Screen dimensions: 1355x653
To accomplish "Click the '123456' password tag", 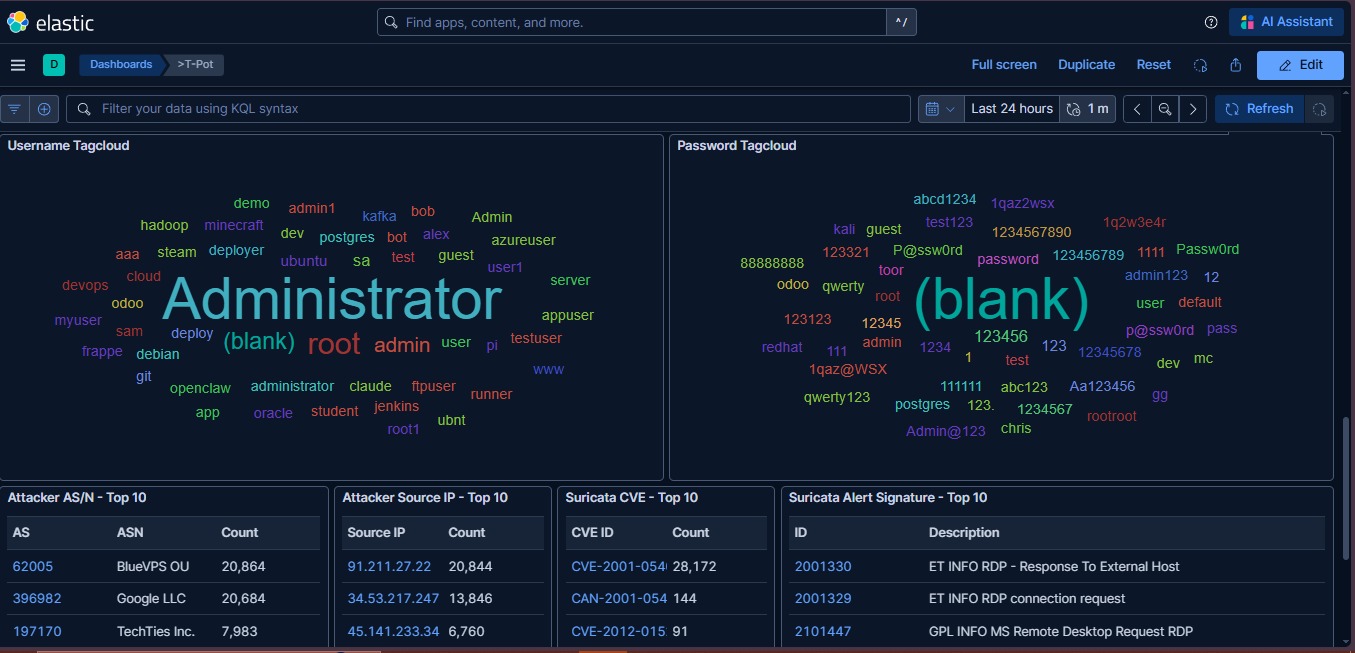I will point(1001,337).
